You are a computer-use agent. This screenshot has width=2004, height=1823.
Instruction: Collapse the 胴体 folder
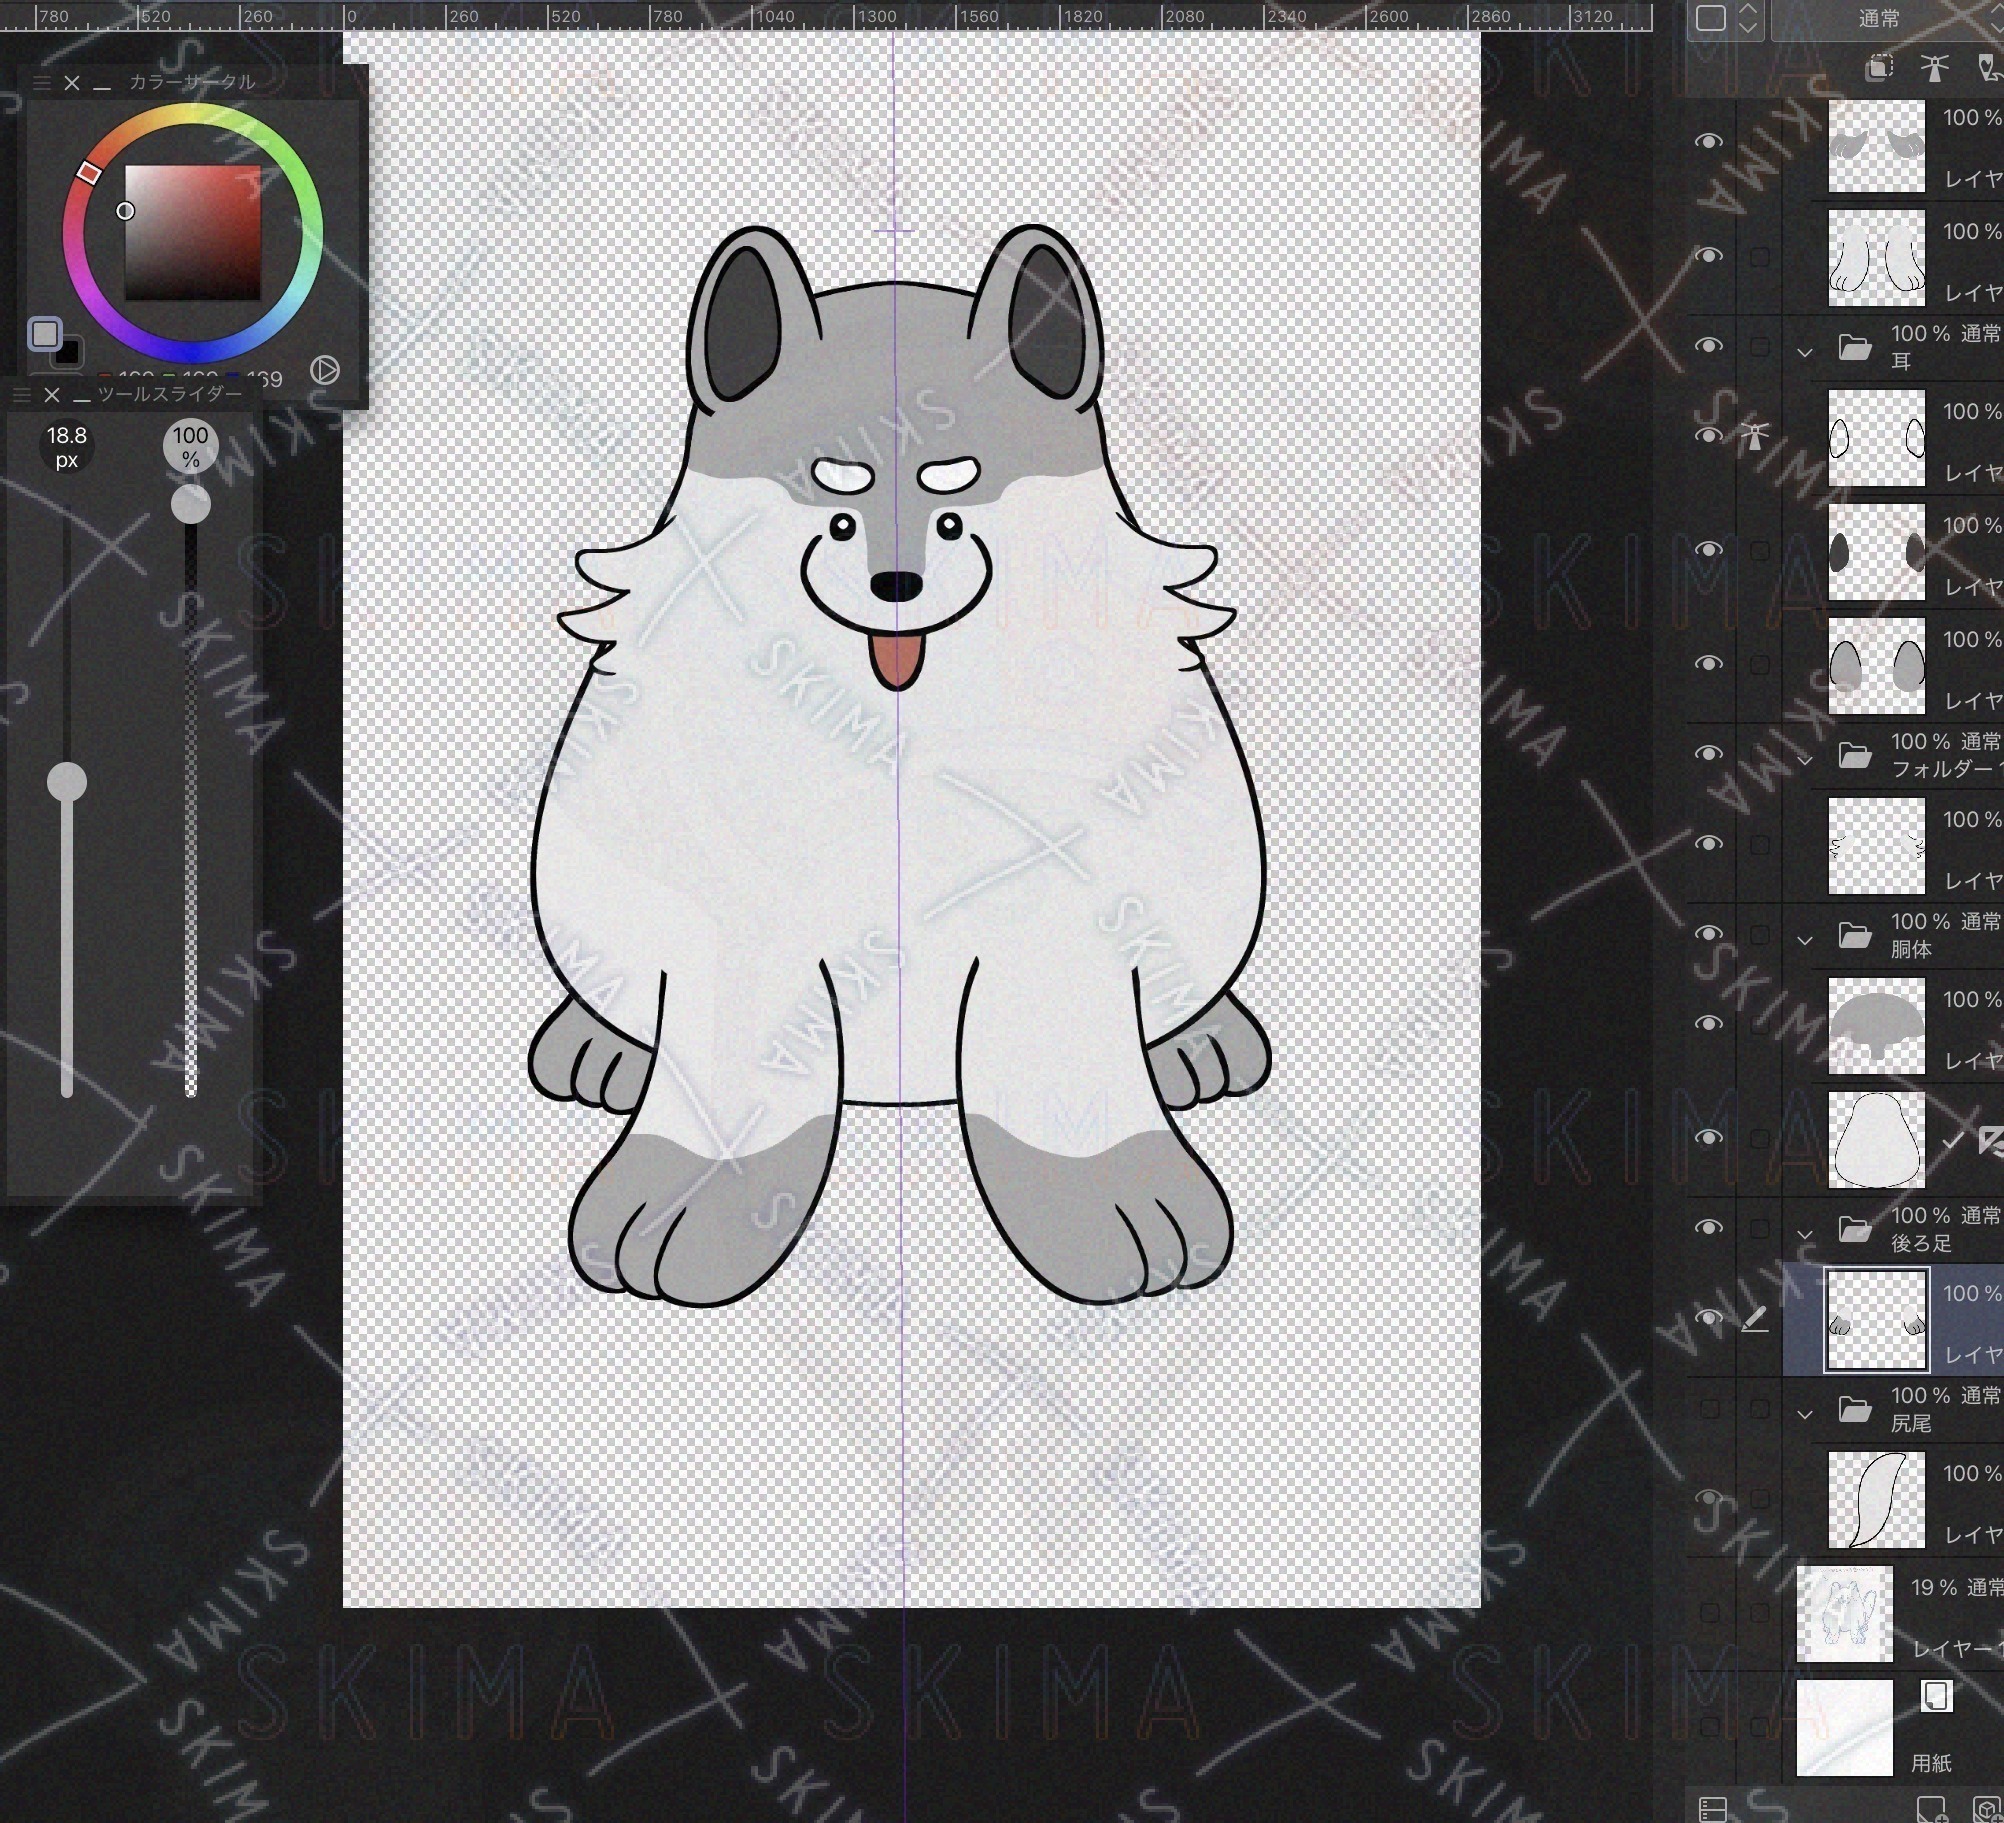pyautogui.click(x=1805, y=940)
